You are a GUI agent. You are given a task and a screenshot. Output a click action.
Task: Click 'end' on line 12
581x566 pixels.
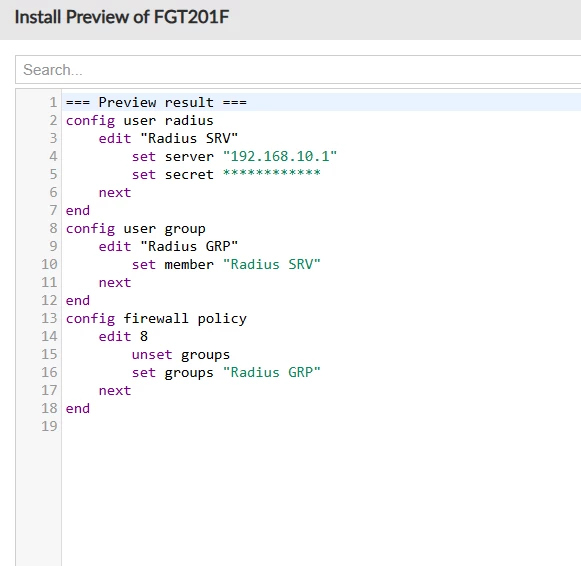tap(78, 300)
